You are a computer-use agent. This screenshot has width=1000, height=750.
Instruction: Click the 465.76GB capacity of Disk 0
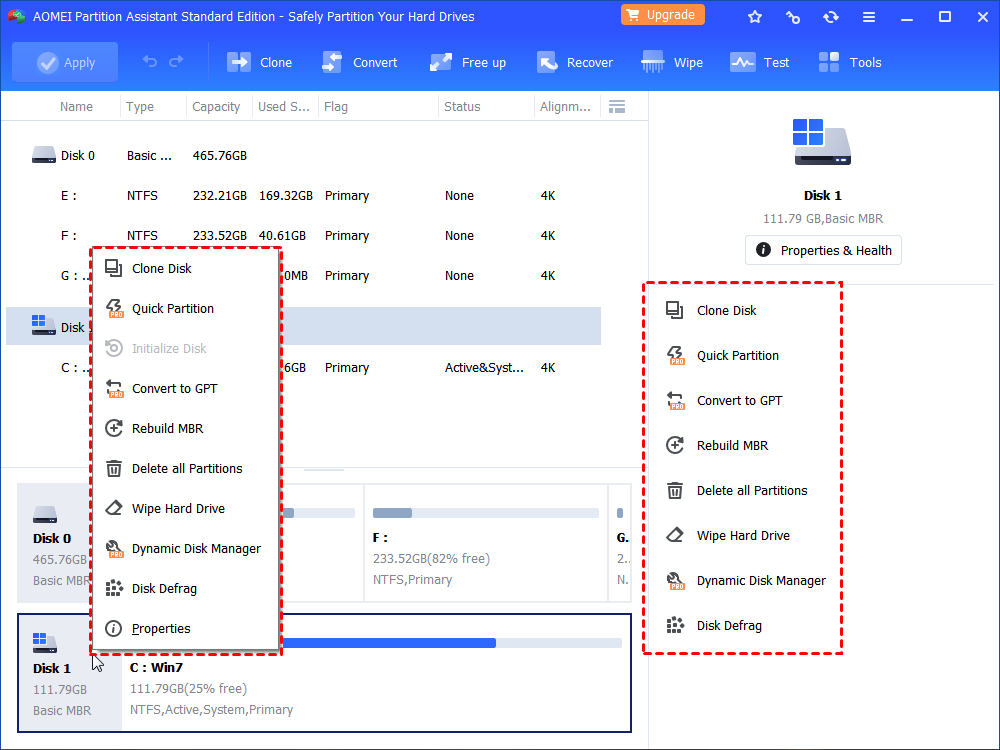[219, 156]
